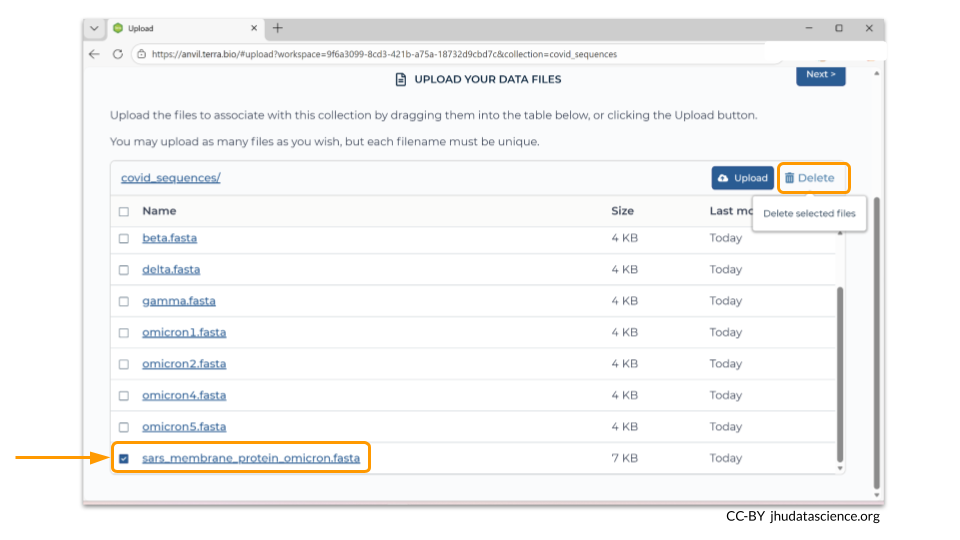Check the delta.fasta checkbox
The width and height of the screenshot is (960, 540).
[x=124, y=270]
